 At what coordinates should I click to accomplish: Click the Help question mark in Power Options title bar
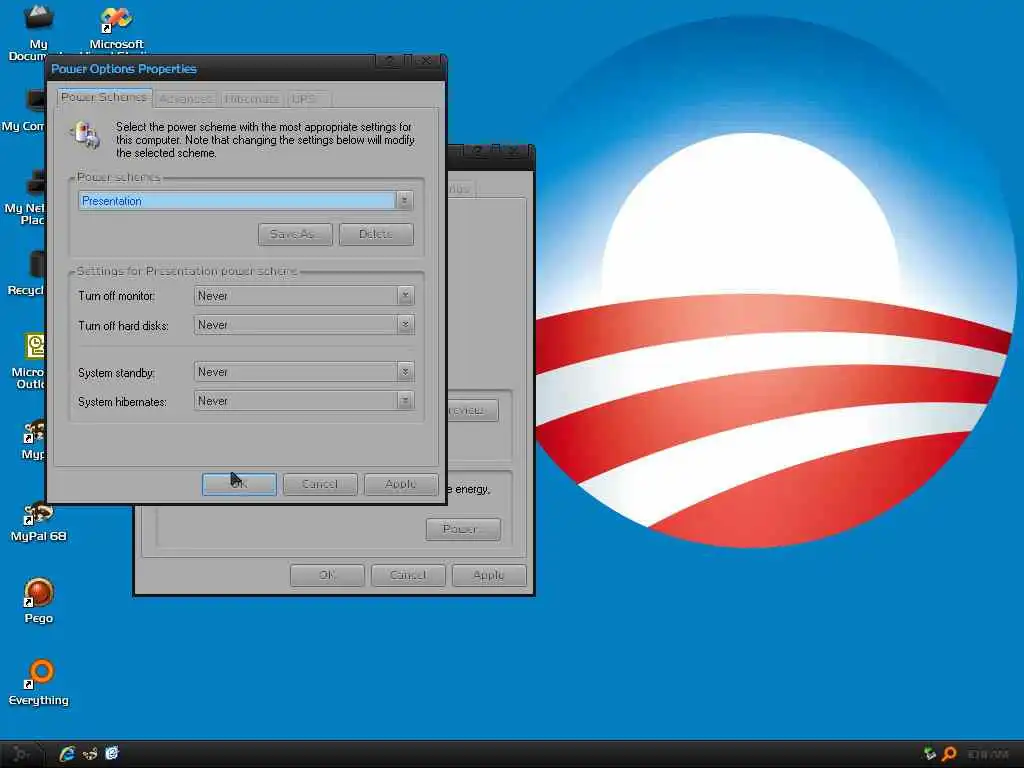tap(390, 61)
